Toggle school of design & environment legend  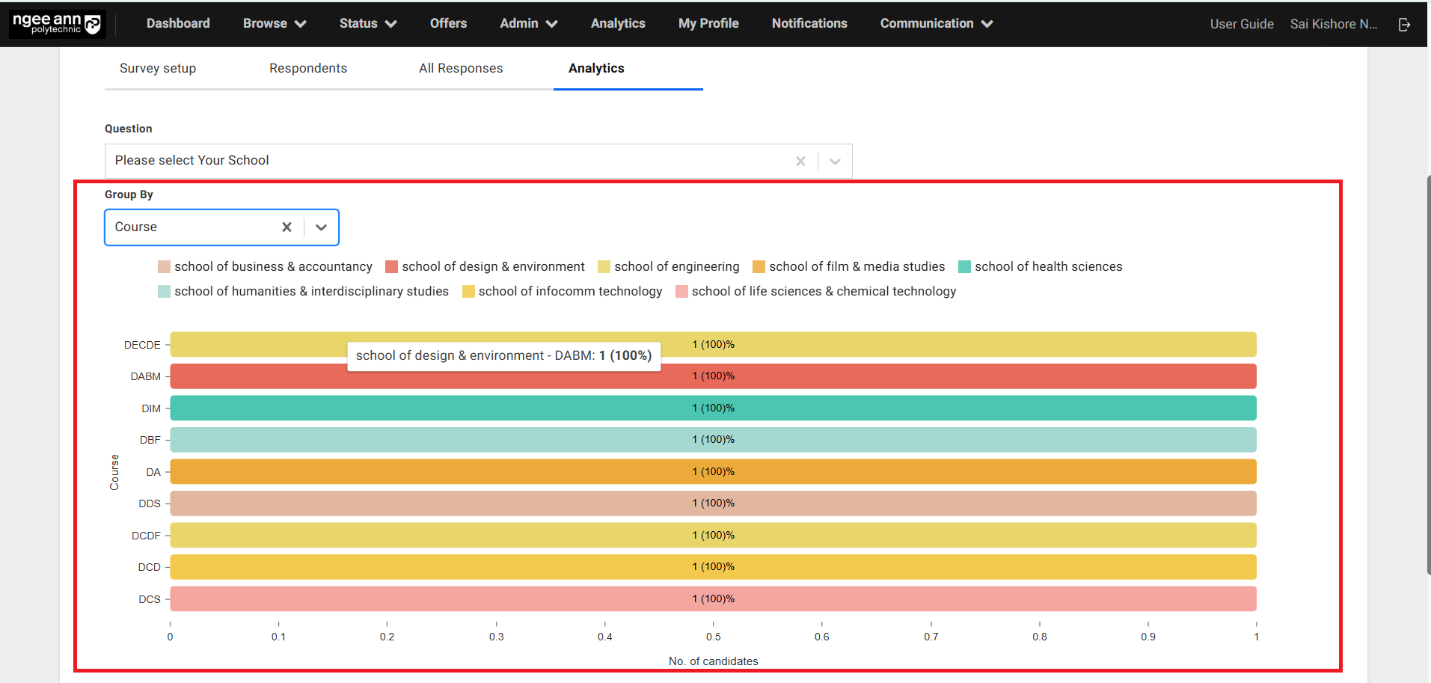click(485, 267)
